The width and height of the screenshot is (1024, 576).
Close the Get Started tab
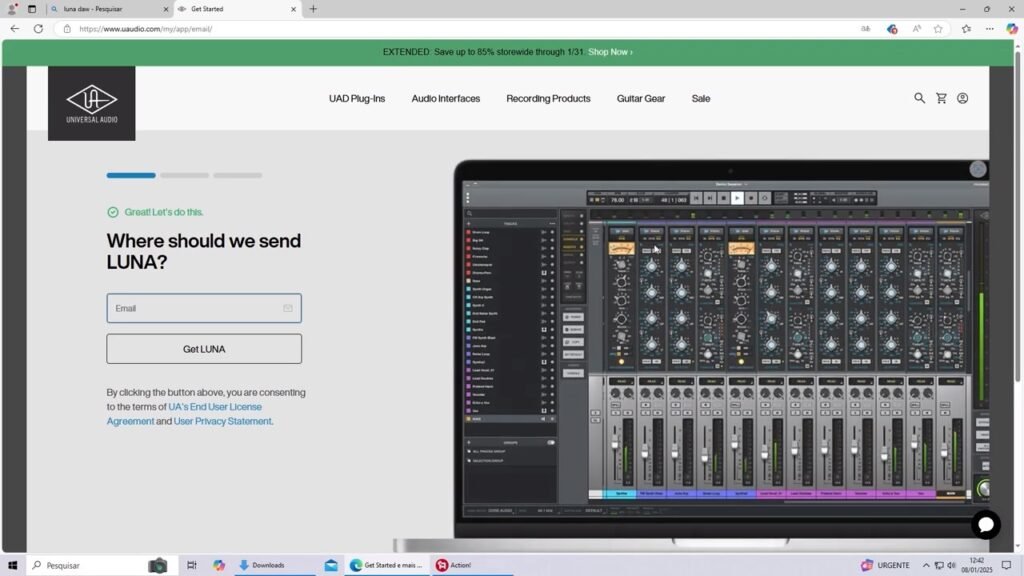(x=293, y=9)
